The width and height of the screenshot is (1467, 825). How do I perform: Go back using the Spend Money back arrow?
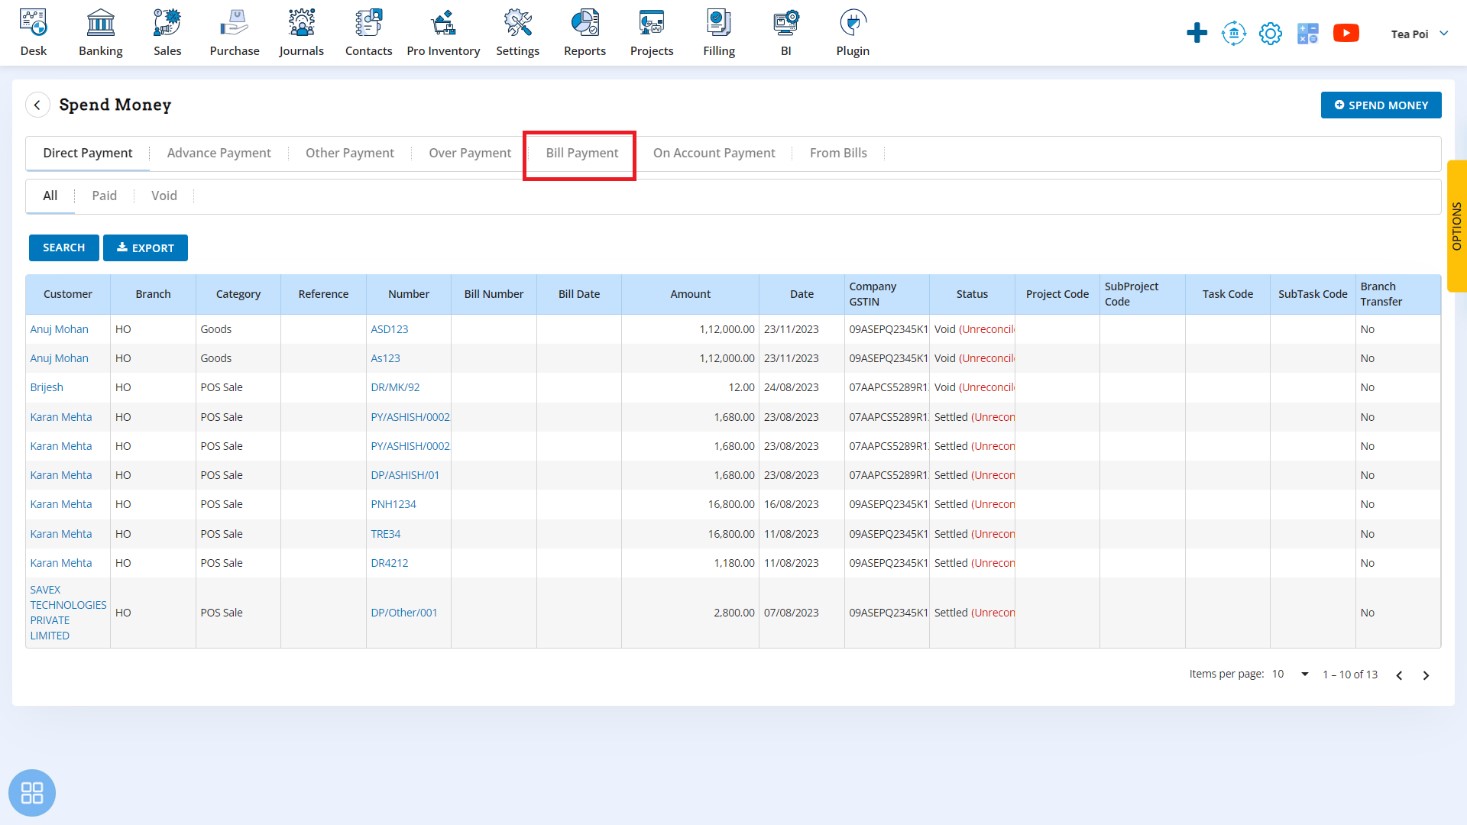pyautogui.click(x=37, y=105)
